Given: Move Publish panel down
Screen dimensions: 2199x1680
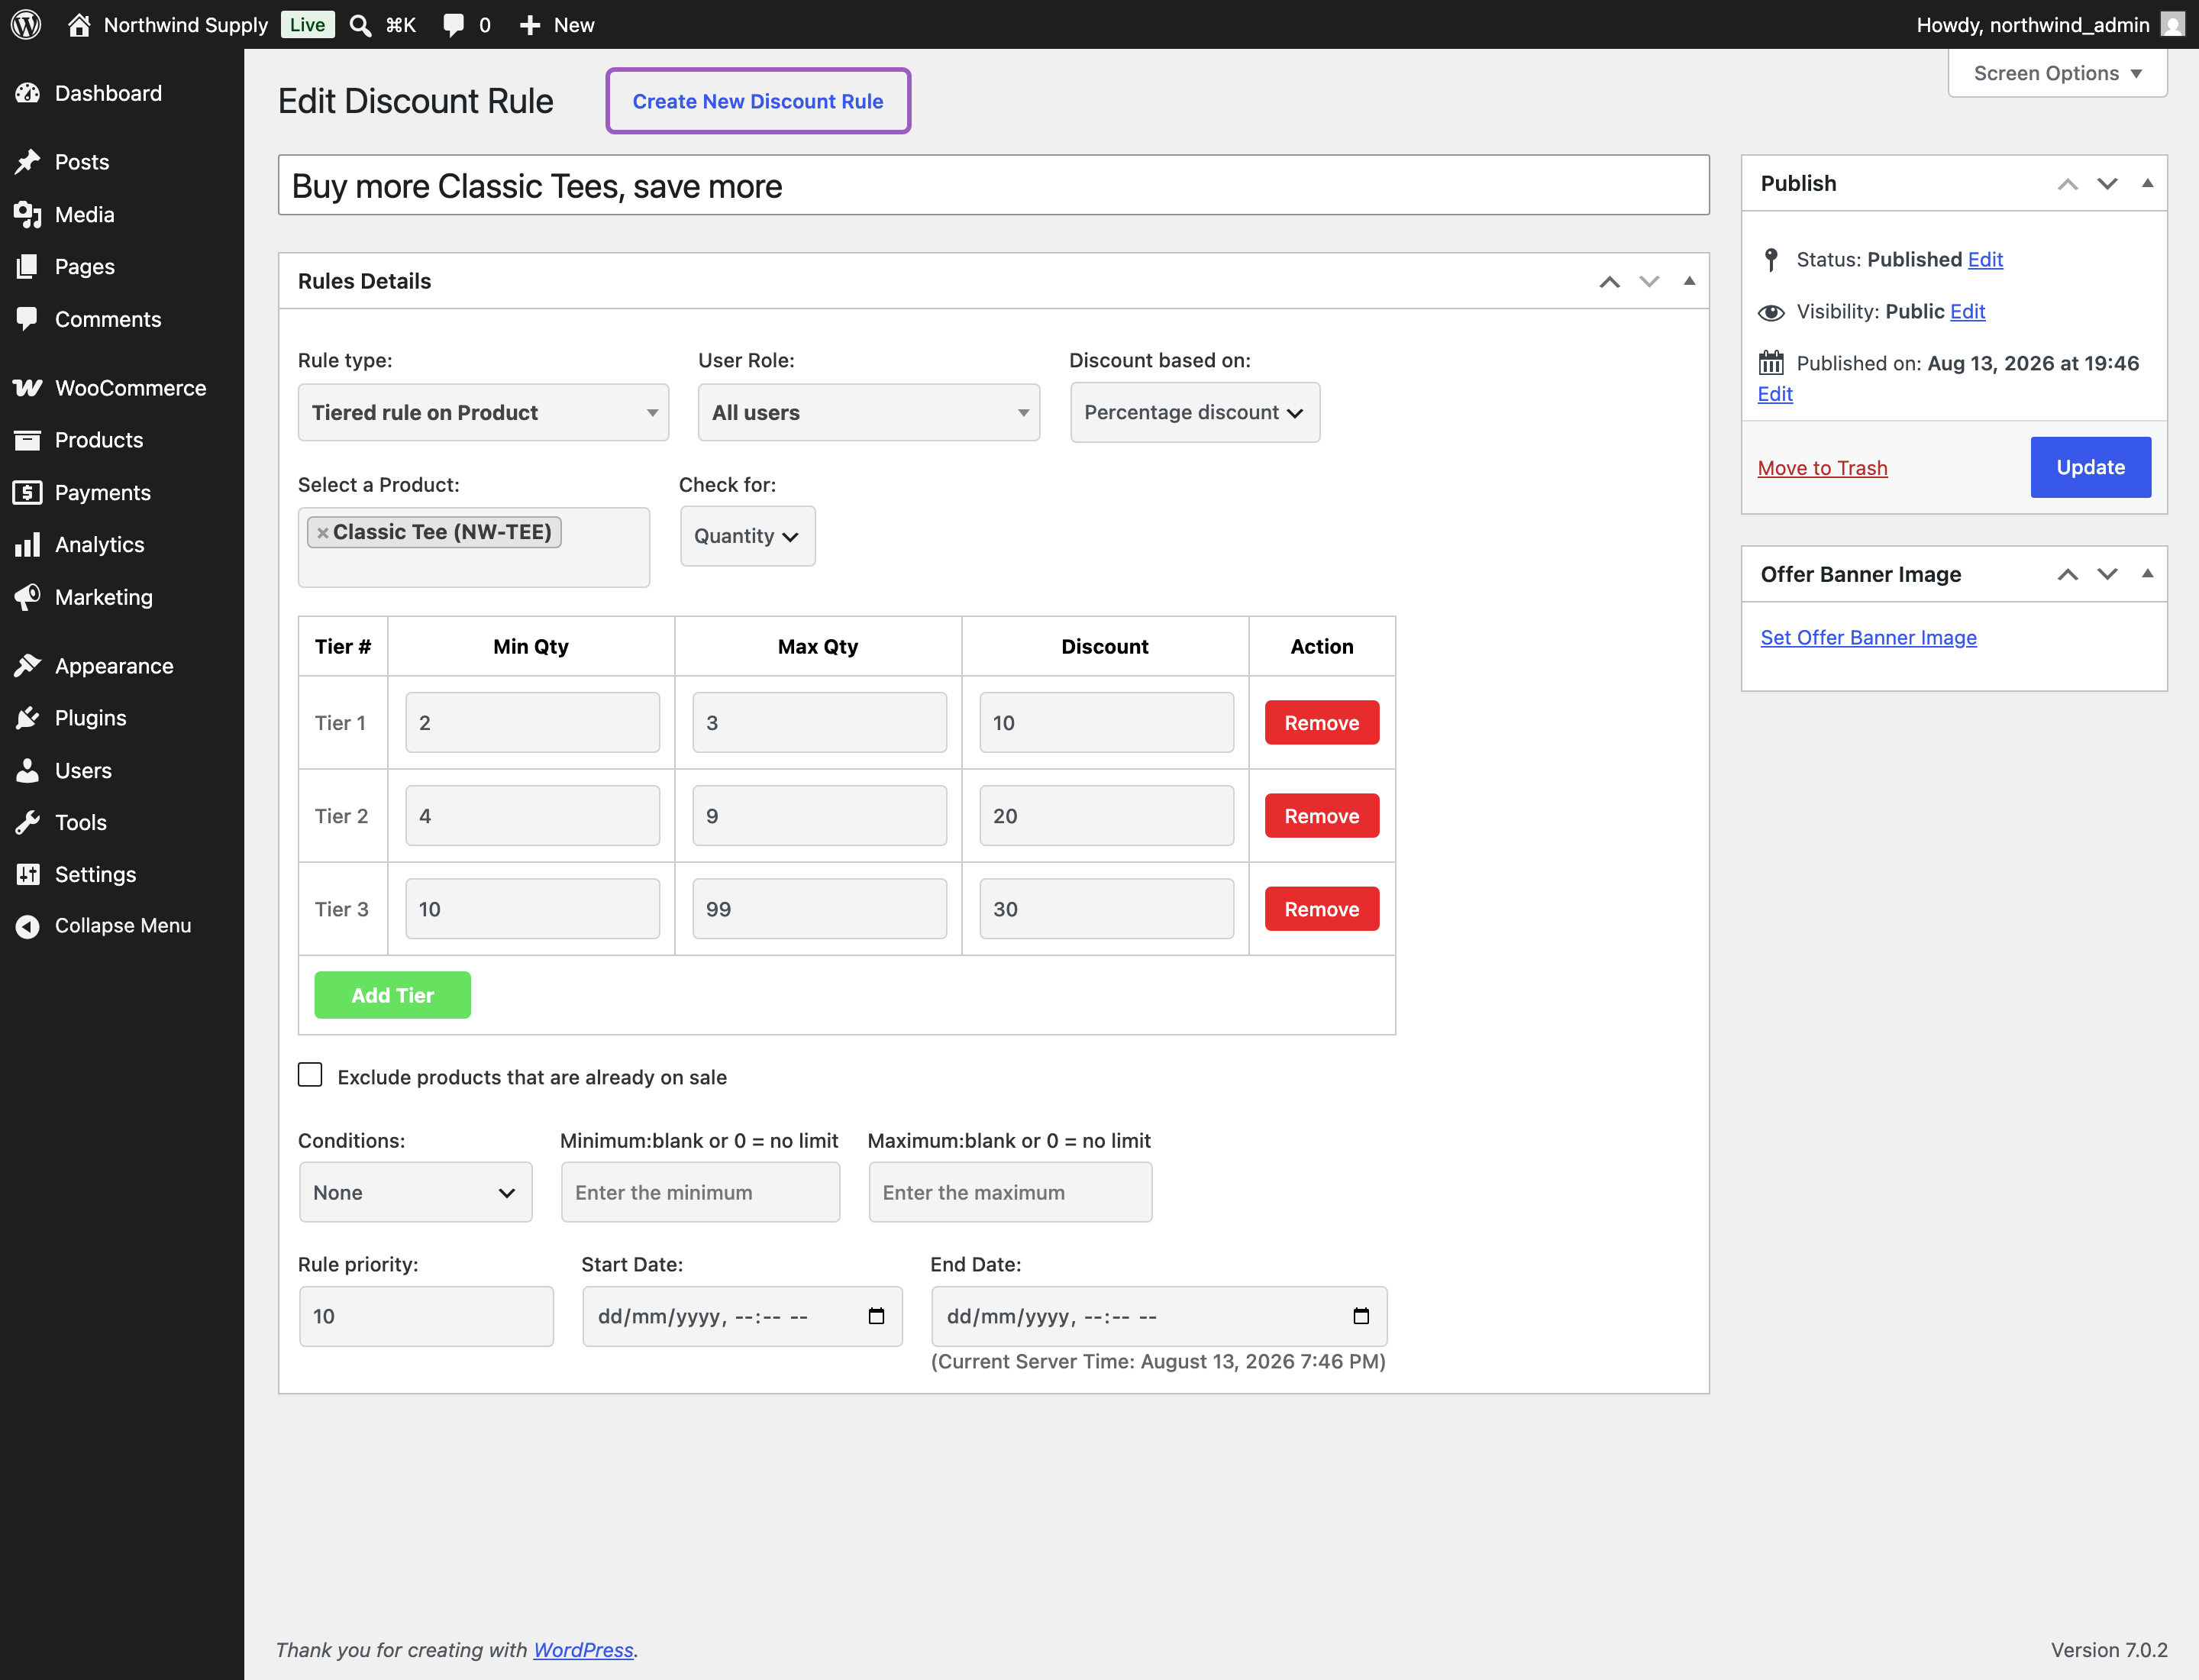Looking at the screenshot, I should pyautogui.click(x=2107, y=183).
